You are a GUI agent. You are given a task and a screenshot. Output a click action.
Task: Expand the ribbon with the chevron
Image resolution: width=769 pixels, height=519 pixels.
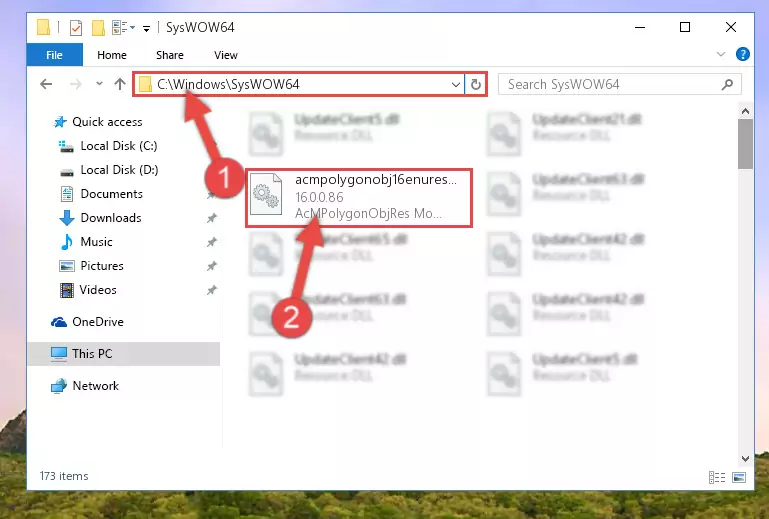pyautogui.click(x=720, y=54)
